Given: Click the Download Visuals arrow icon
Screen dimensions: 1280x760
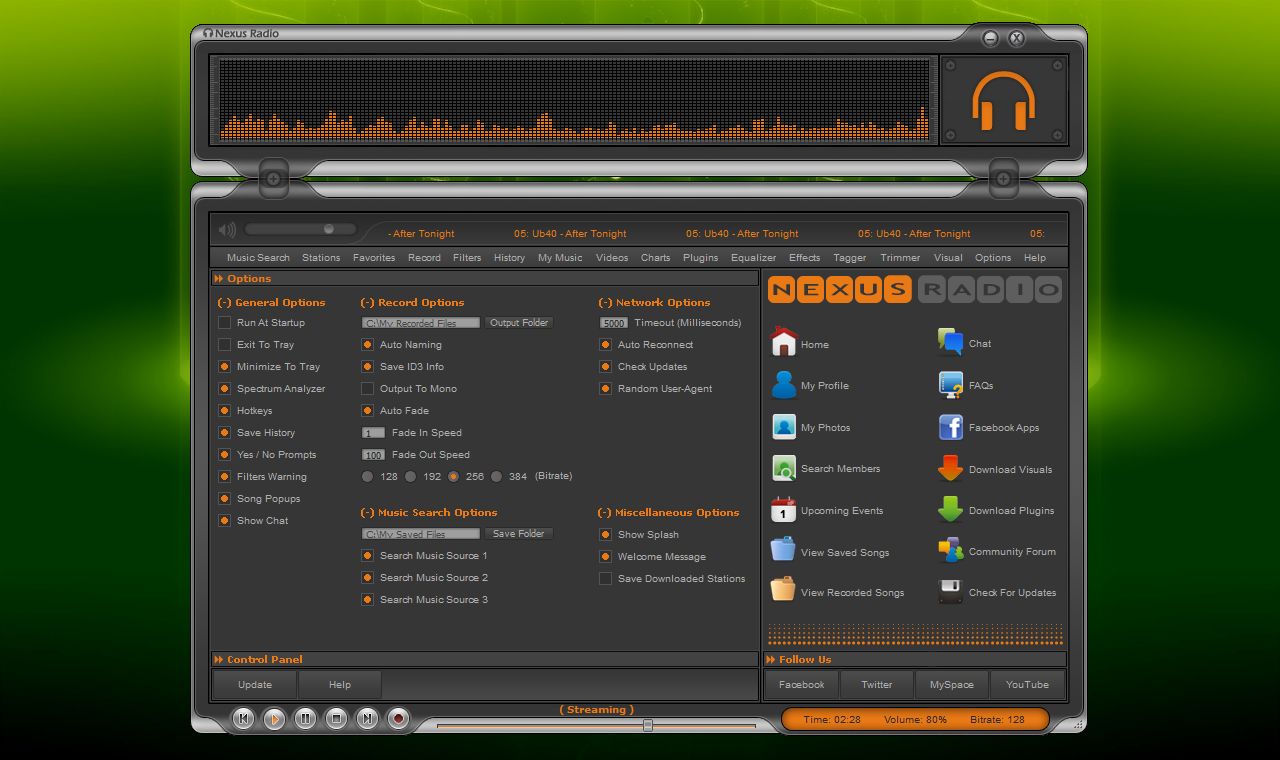Looking at the screenshot, I should click(950, 468).
